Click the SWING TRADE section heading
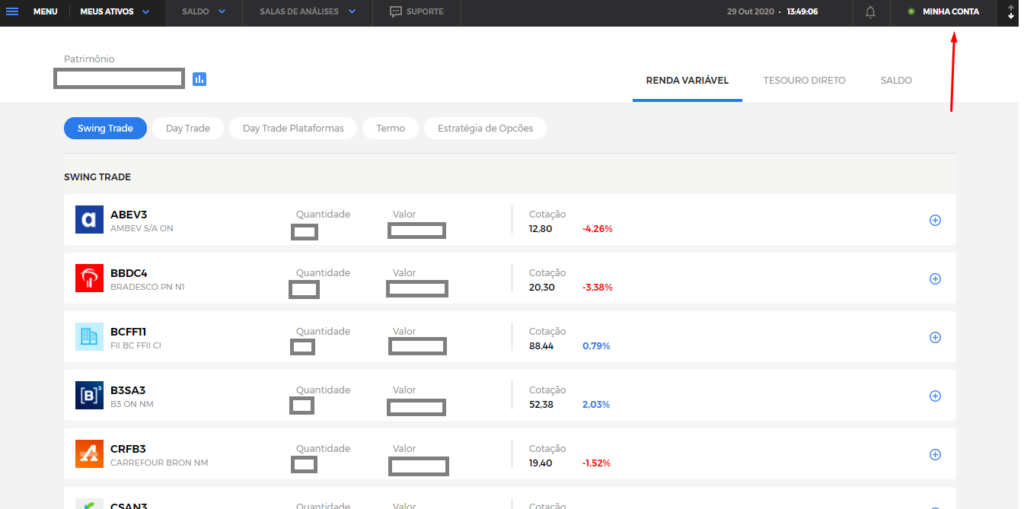 [x=97, y=177]
